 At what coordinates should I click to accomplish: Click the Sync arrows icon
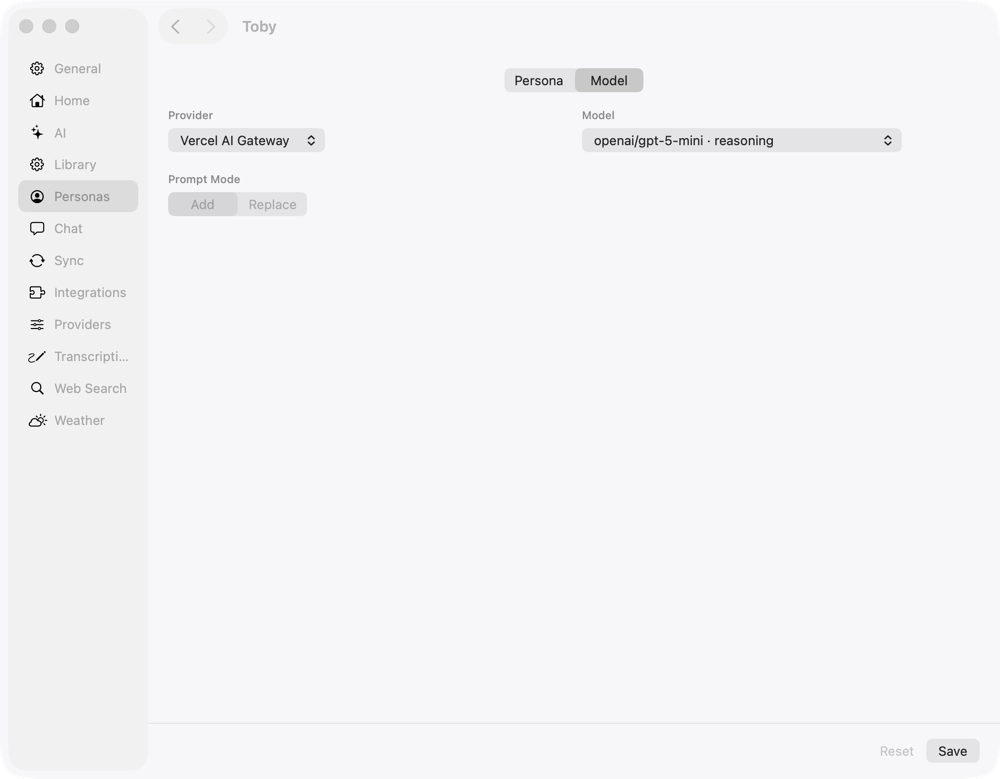[x=37, y=260]
